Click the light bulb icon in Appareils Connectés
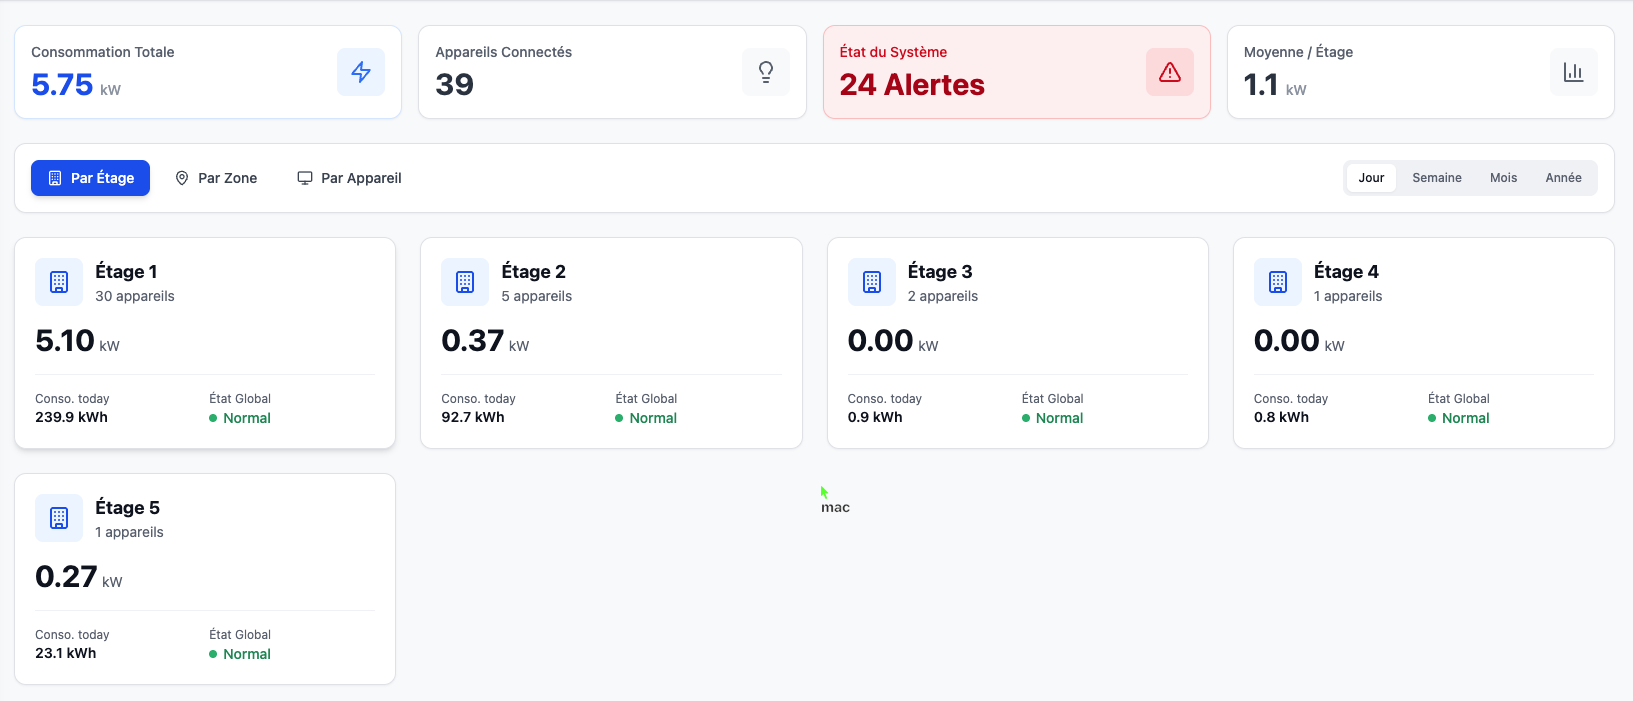 765,72
